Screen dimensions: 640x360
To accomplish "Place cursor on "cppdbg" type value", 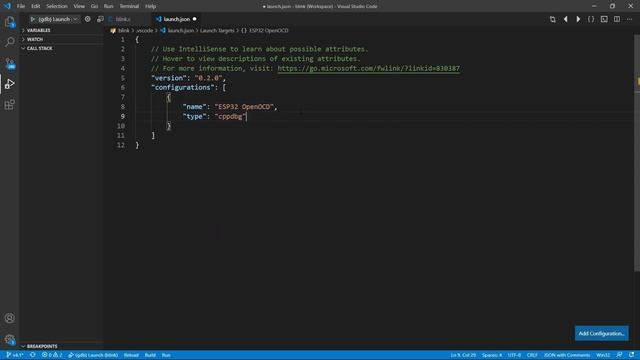I will (x=230, y=116).
